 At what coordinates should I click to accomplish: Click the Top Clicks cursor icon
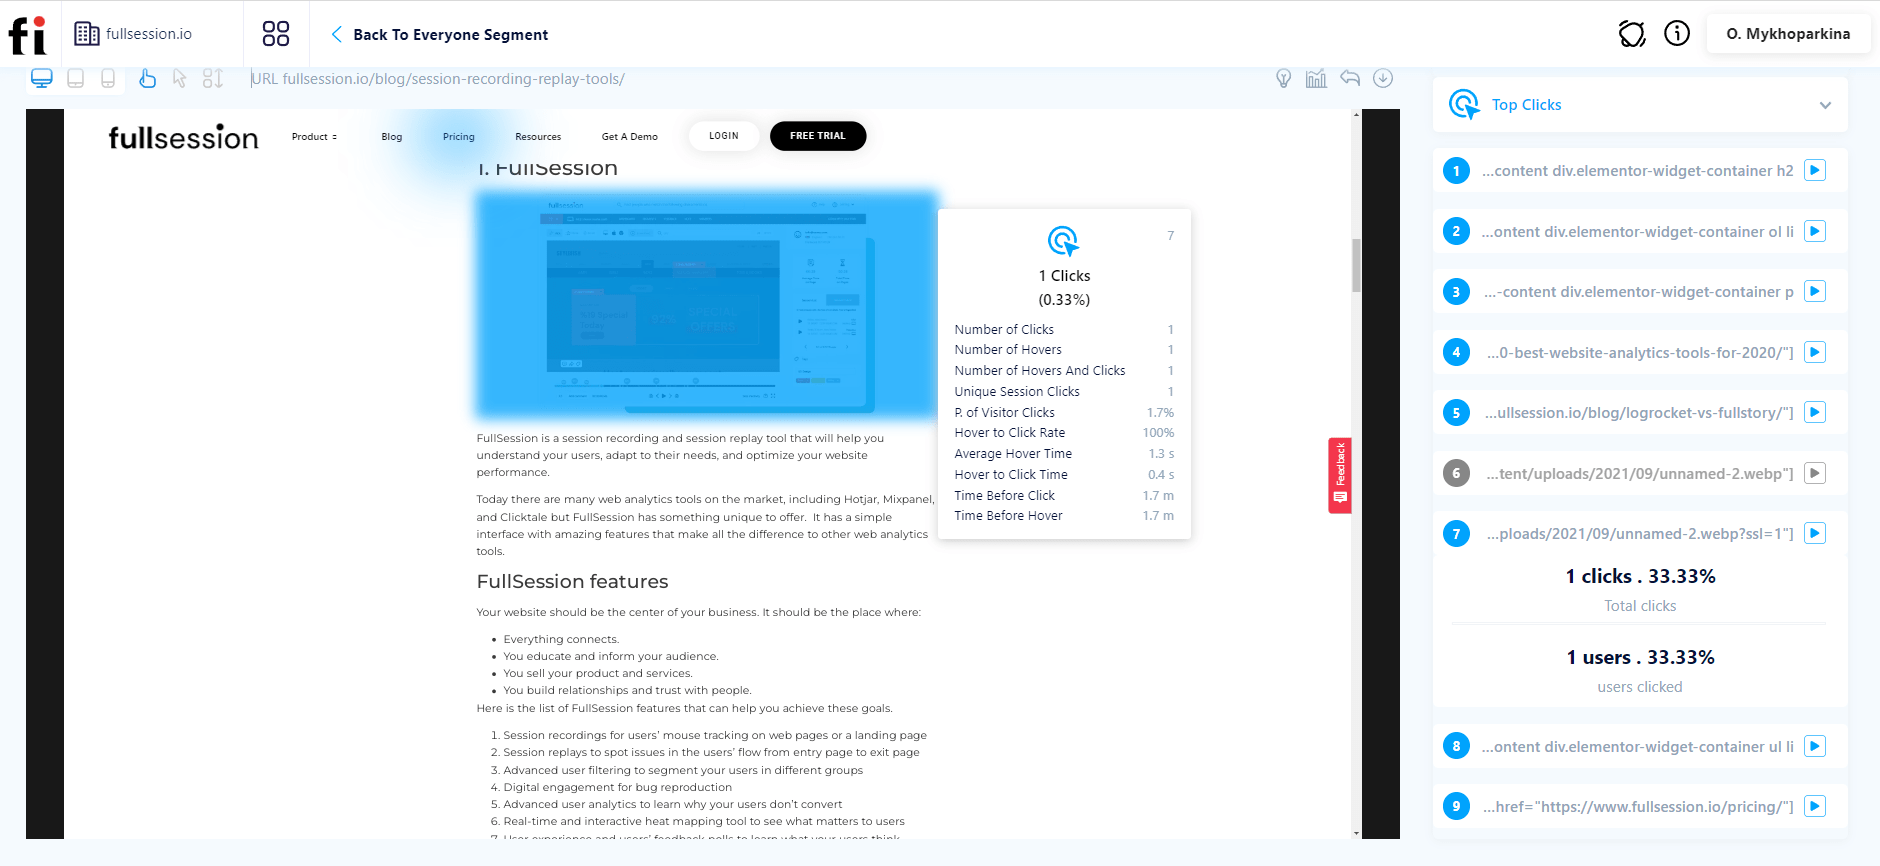pos(1464,104)
